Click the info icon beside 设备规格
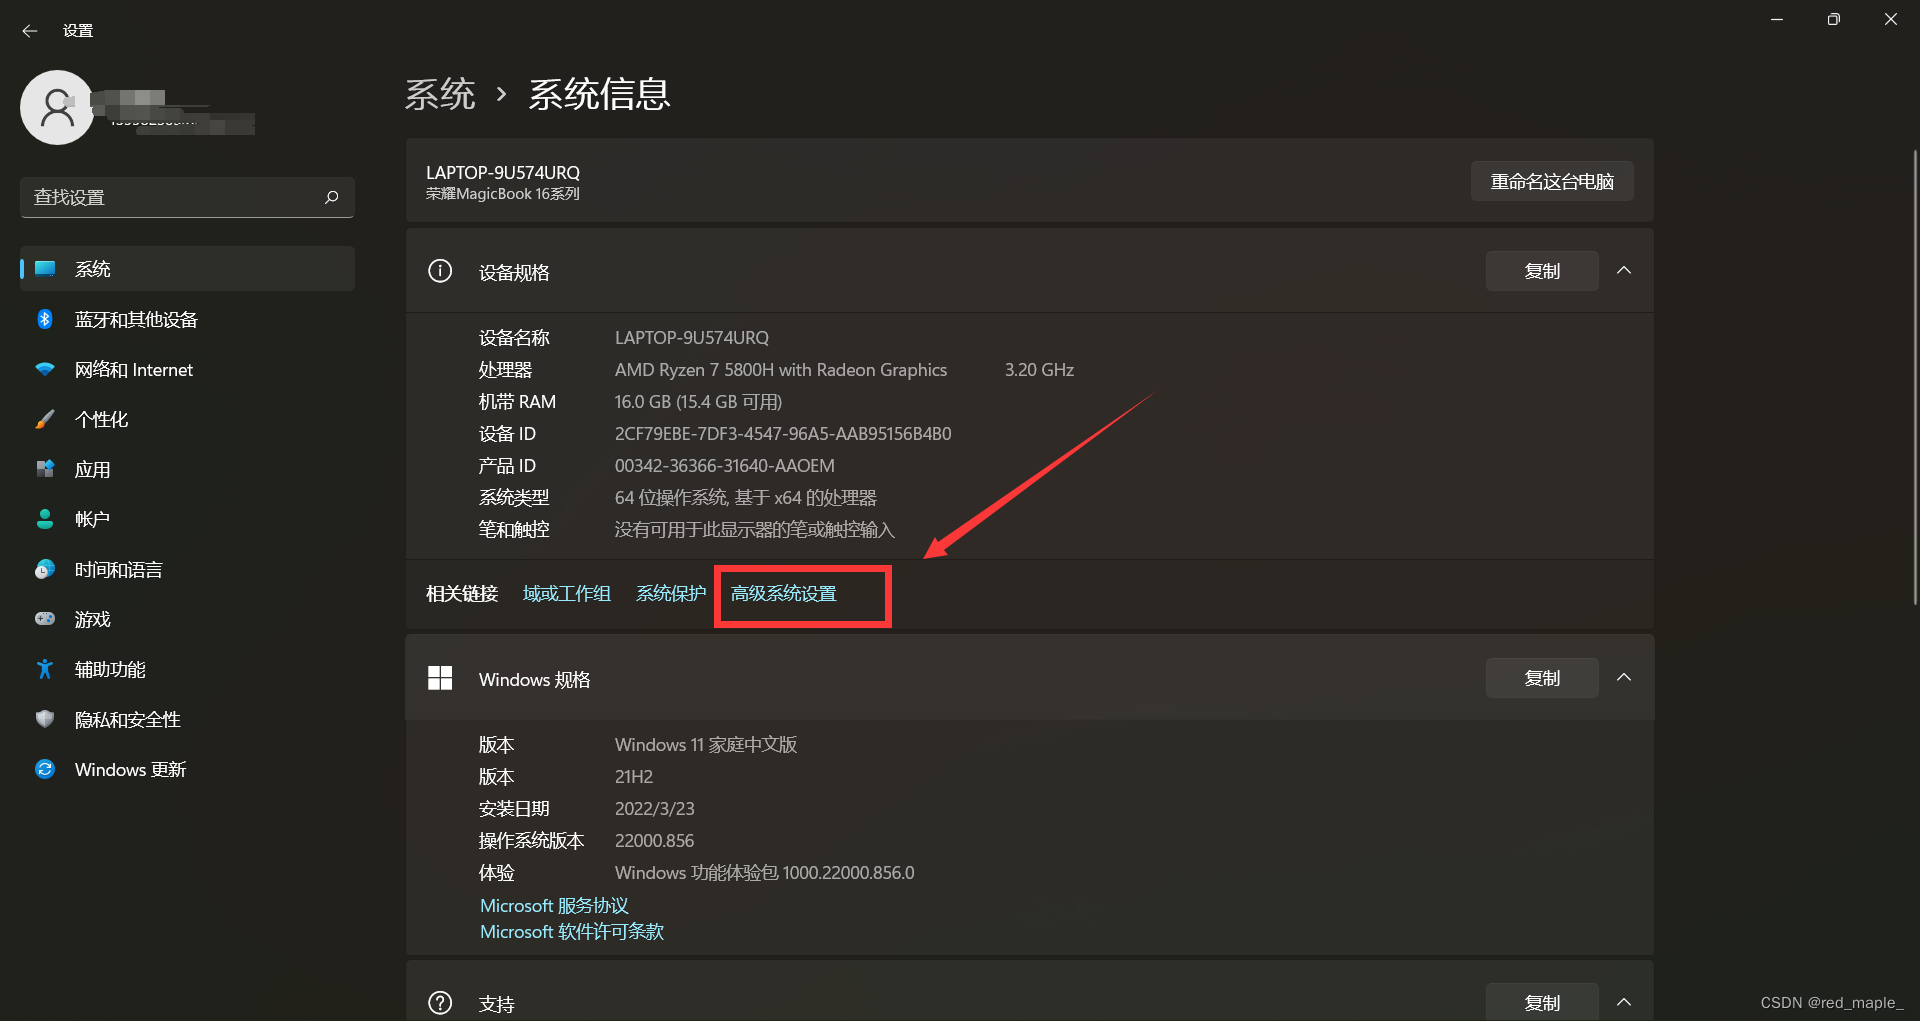 click(440, 271)
